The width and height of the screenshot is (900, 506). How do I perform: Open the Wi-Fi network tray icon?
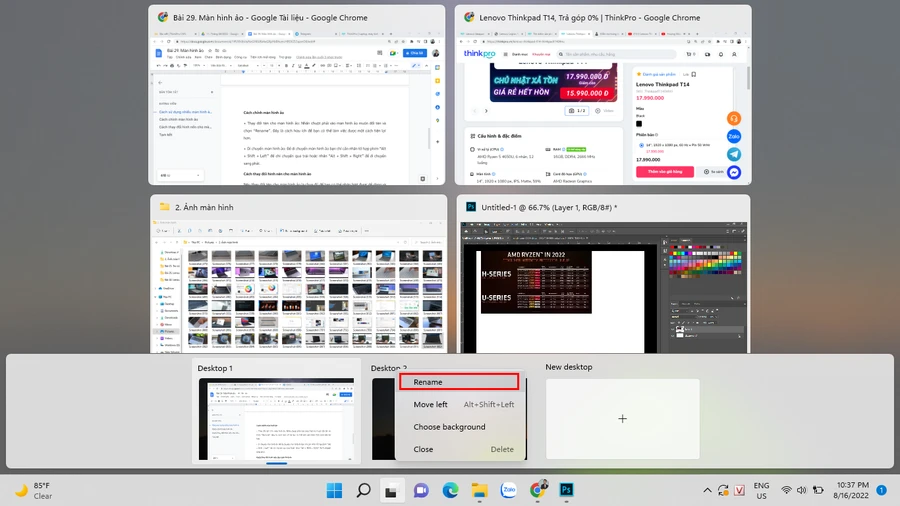coord(786,491)
